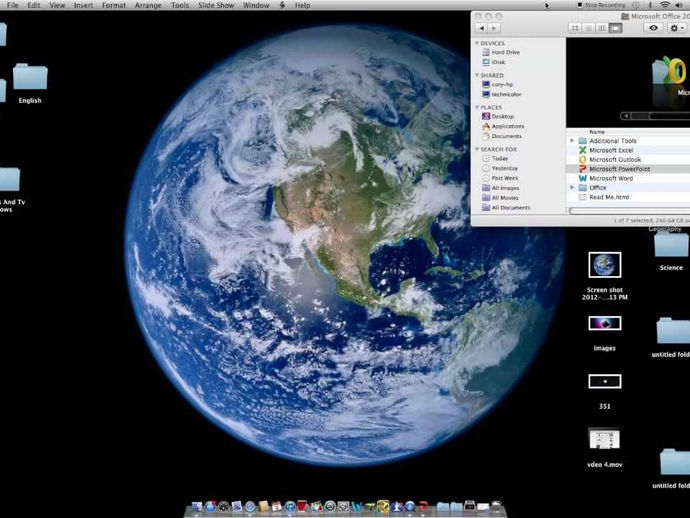Image resolution: width=690 pixels, height=518 pixels.
Task: Switch Finder to column view
Action: click(602, 28)
